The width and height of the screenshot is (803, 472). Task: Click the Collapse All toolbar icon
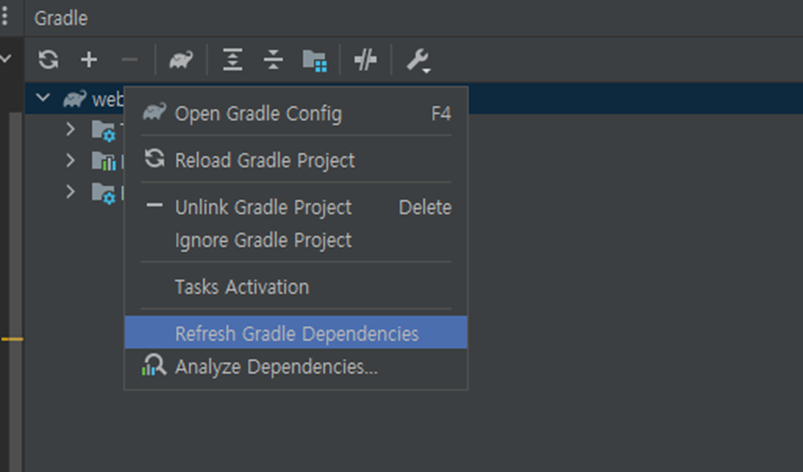point(273,59)
